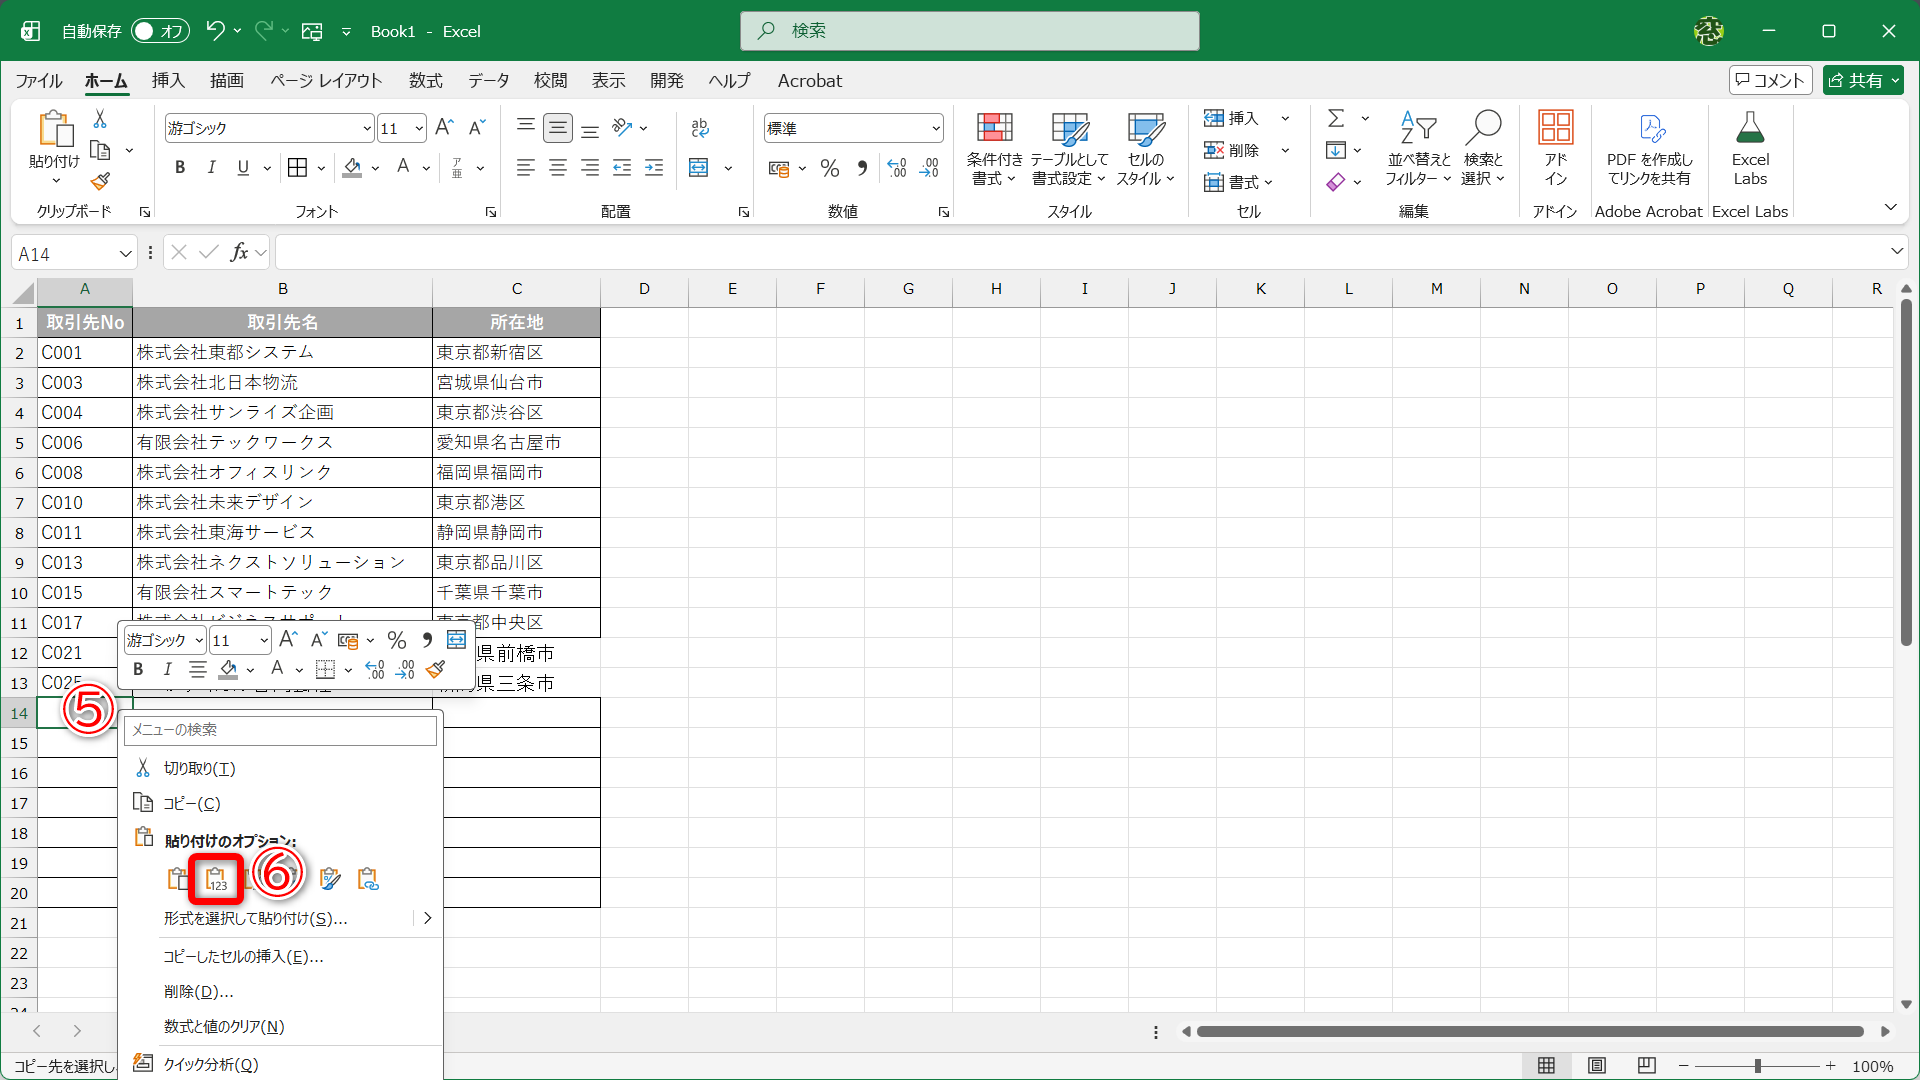Viewport: 1920px width, 1080px height.
Task: Toggle 自動保存 (AutoSave) on
Action: point(159,31)
